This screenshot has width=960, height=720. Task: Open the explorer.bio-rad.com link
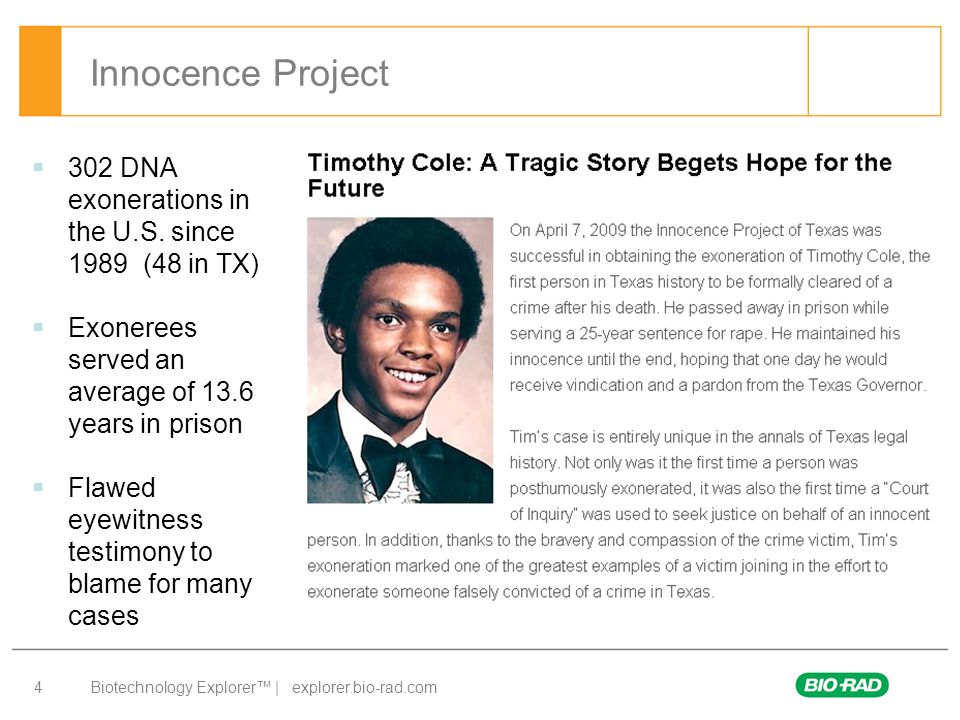pos(364,688)
